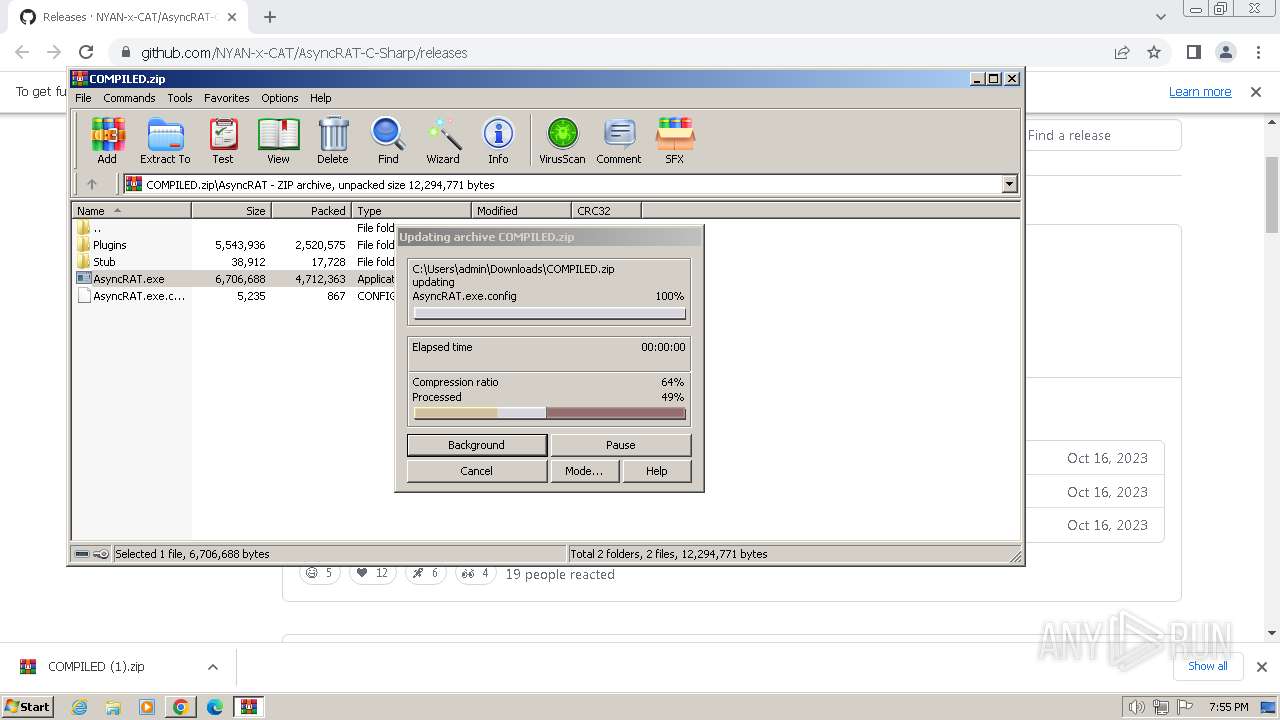Click the file progress bar for AsyncRAT.exe.config

(549, 314)
